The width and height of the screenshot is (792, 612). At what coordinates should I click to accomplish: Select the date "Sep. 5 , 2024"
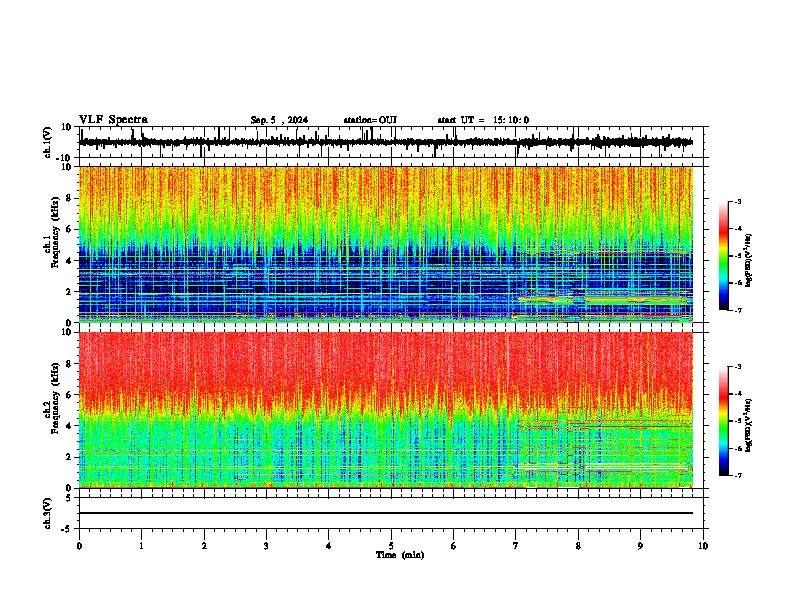[x=279, y=120]
